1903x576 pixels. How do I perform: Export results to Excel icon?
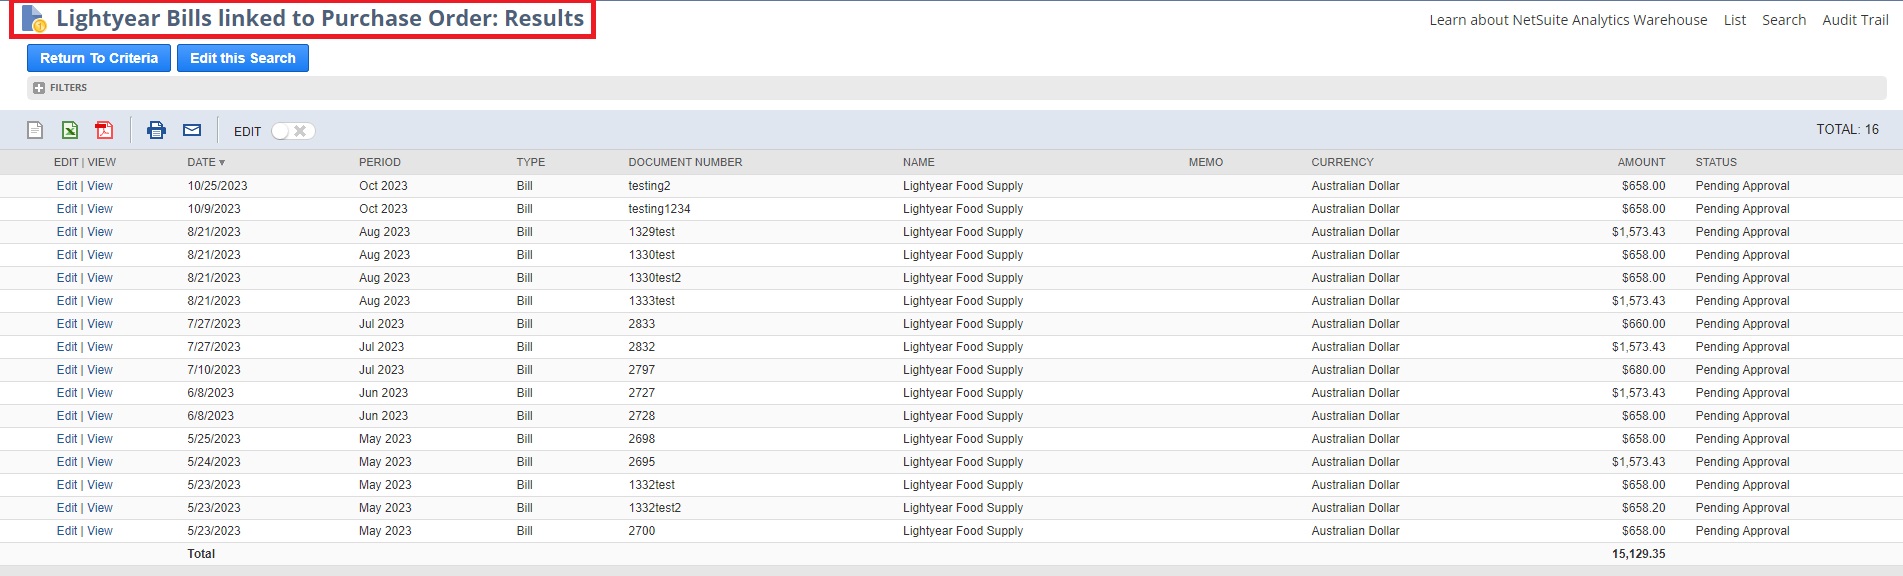pos(70,130)
